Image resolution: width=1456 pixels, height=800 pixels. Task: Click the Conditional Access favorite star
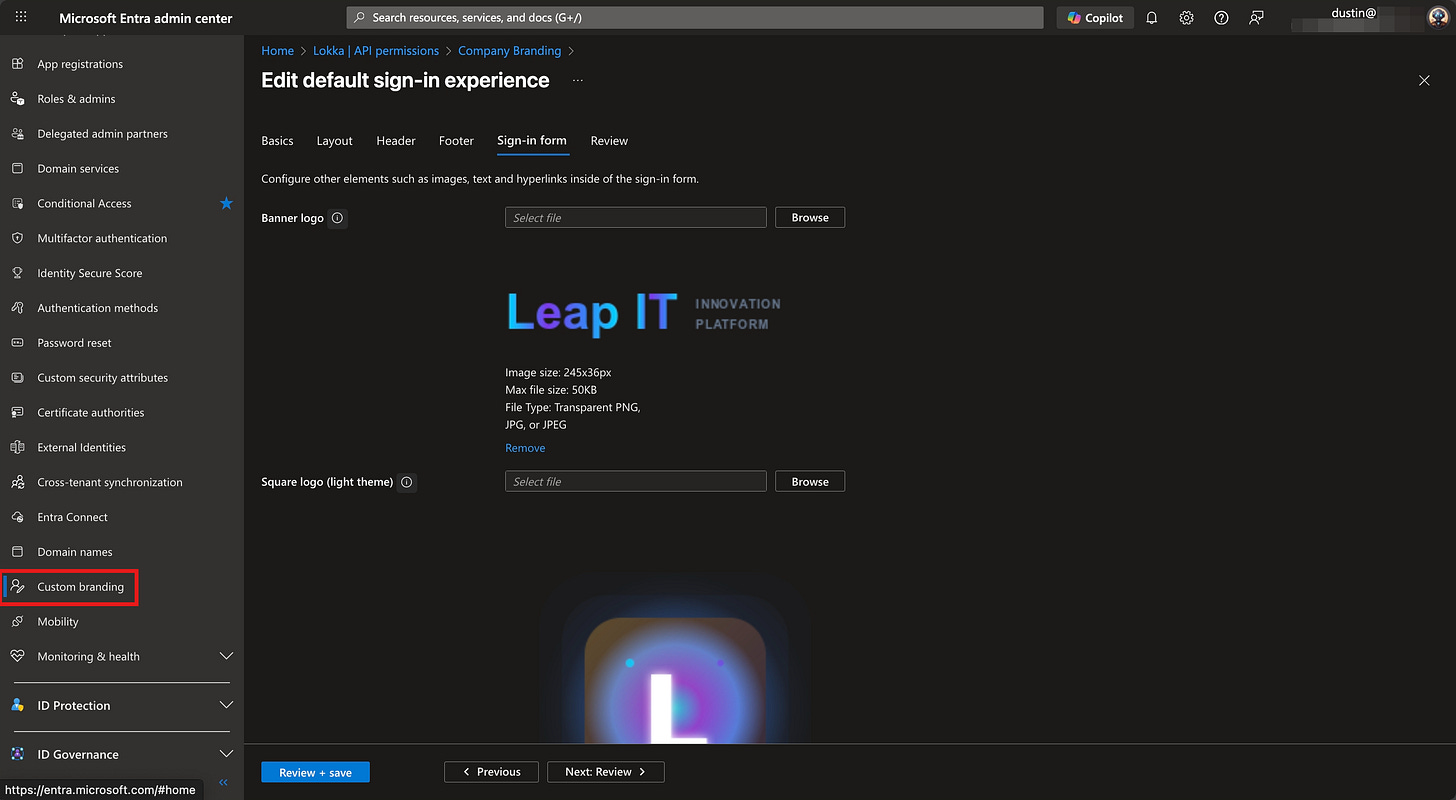226,203
